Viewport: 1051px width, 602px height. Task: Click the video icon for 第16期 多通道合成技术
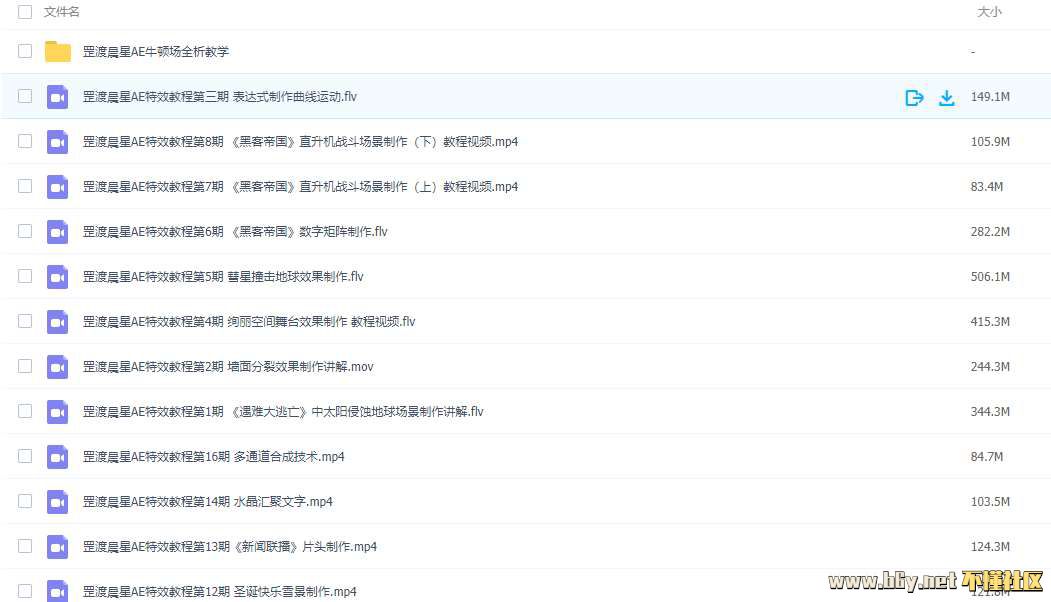pyautogui.click(x=58, y=457)
